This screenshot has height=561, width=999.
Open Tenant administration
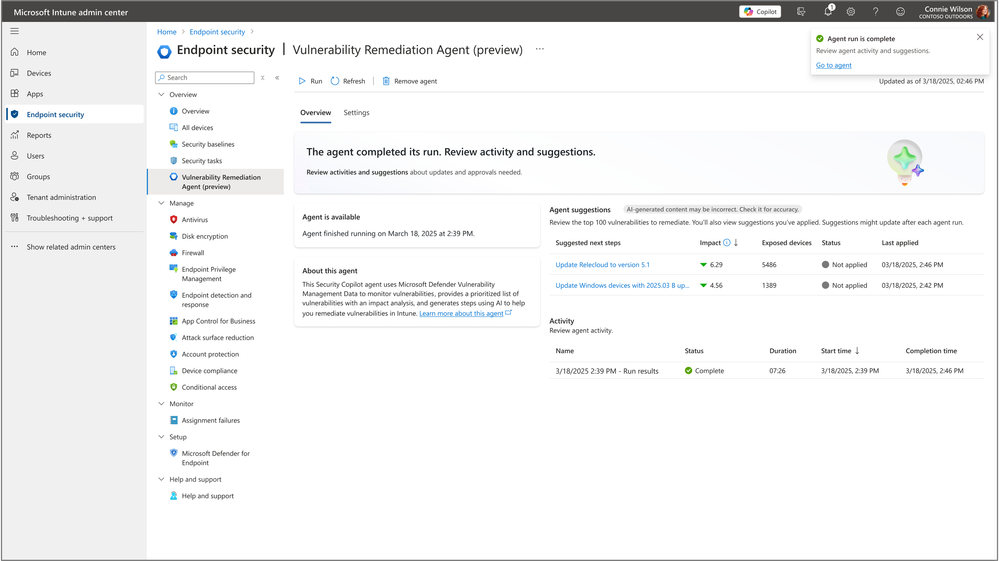61,197
